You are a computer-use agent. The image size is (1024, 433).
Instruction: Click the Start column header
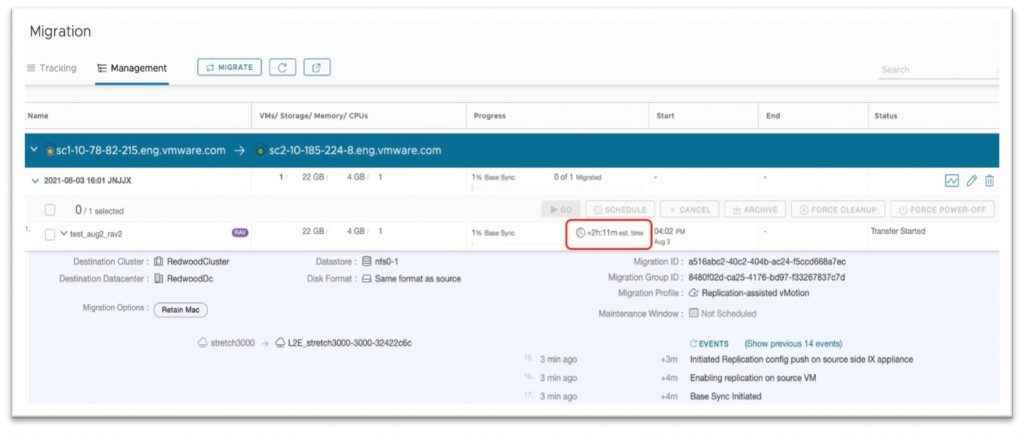665,116
